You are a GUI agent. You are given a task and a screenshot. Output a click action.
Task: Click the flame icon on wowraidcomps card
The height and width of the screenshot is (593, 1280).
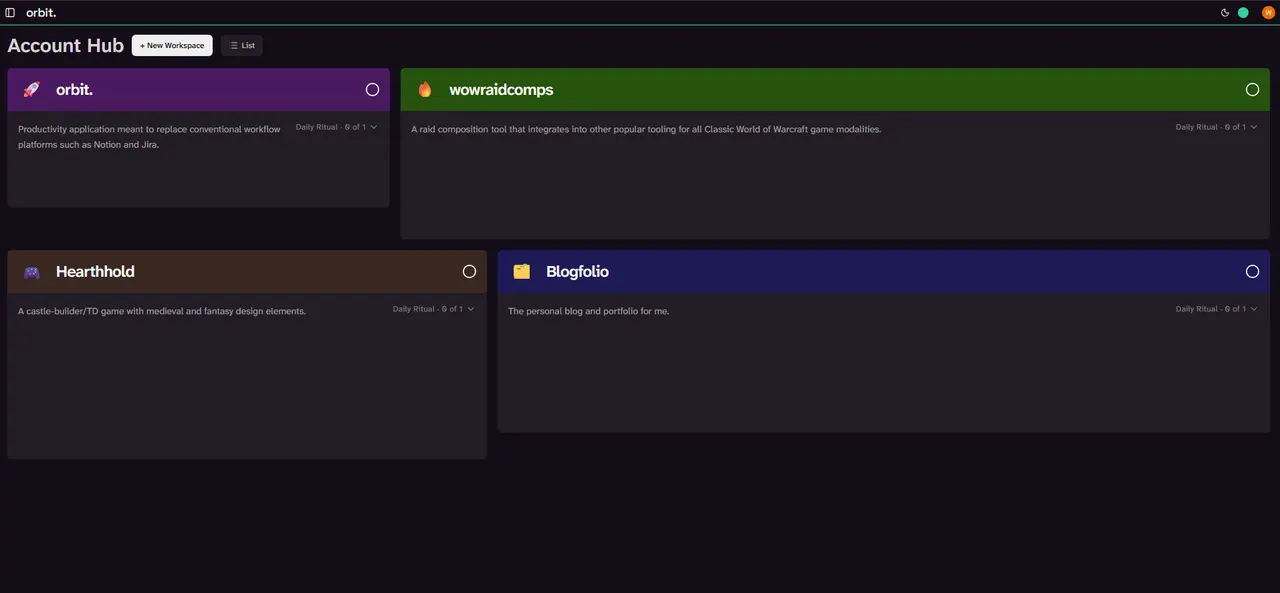[x=425, y=90]
